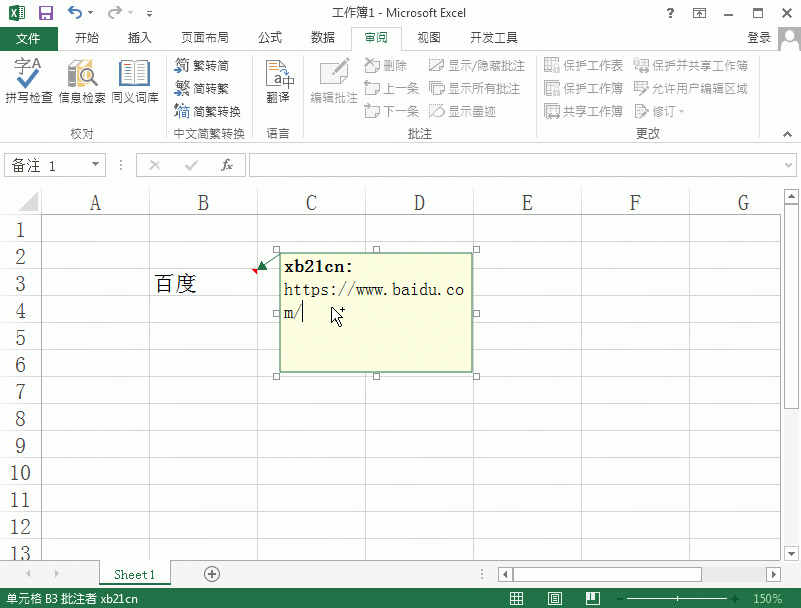Save the workbook via Quick Access toolbar
Viewport: 801px width, 608px height.
pyautogui.click(x=45, y=12)
